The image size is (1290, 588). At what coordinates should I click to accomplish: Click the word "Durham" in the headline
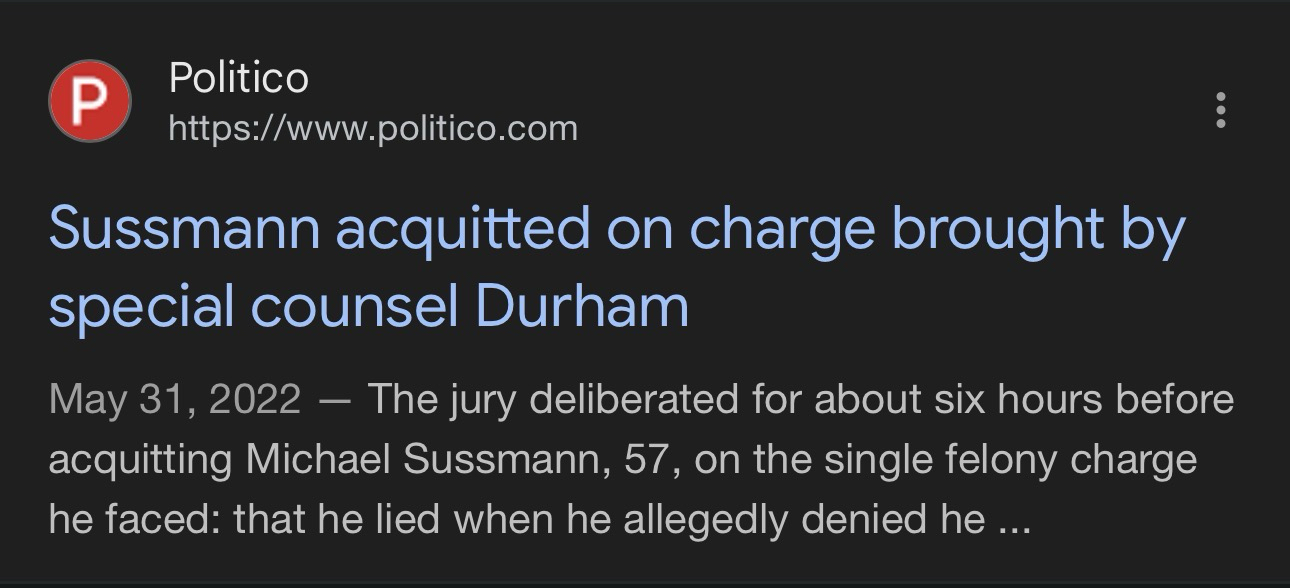[x=582, y=306]
